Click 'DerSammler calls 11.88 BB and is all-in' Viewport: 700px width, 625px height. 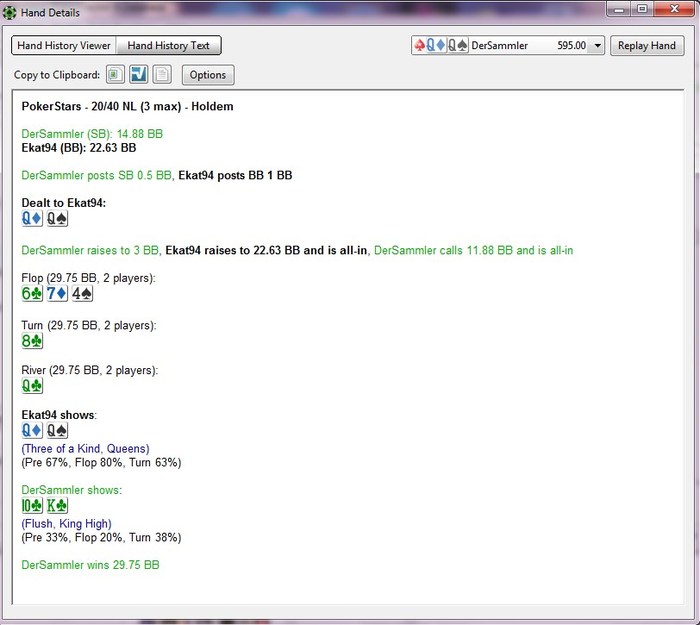473,250
